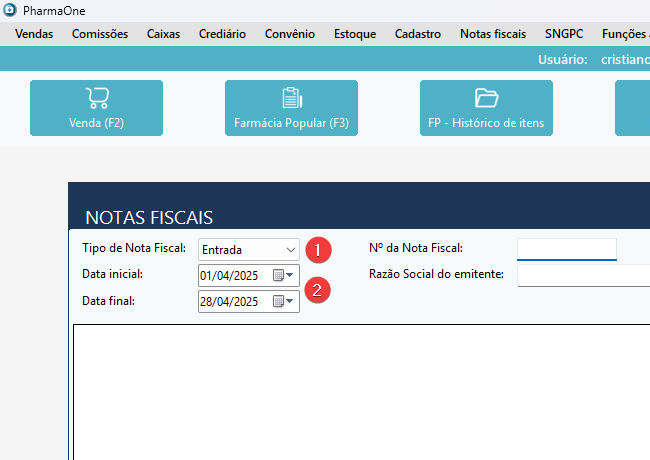
Task: Open the Convênio menu
Action: click(290, 34)
